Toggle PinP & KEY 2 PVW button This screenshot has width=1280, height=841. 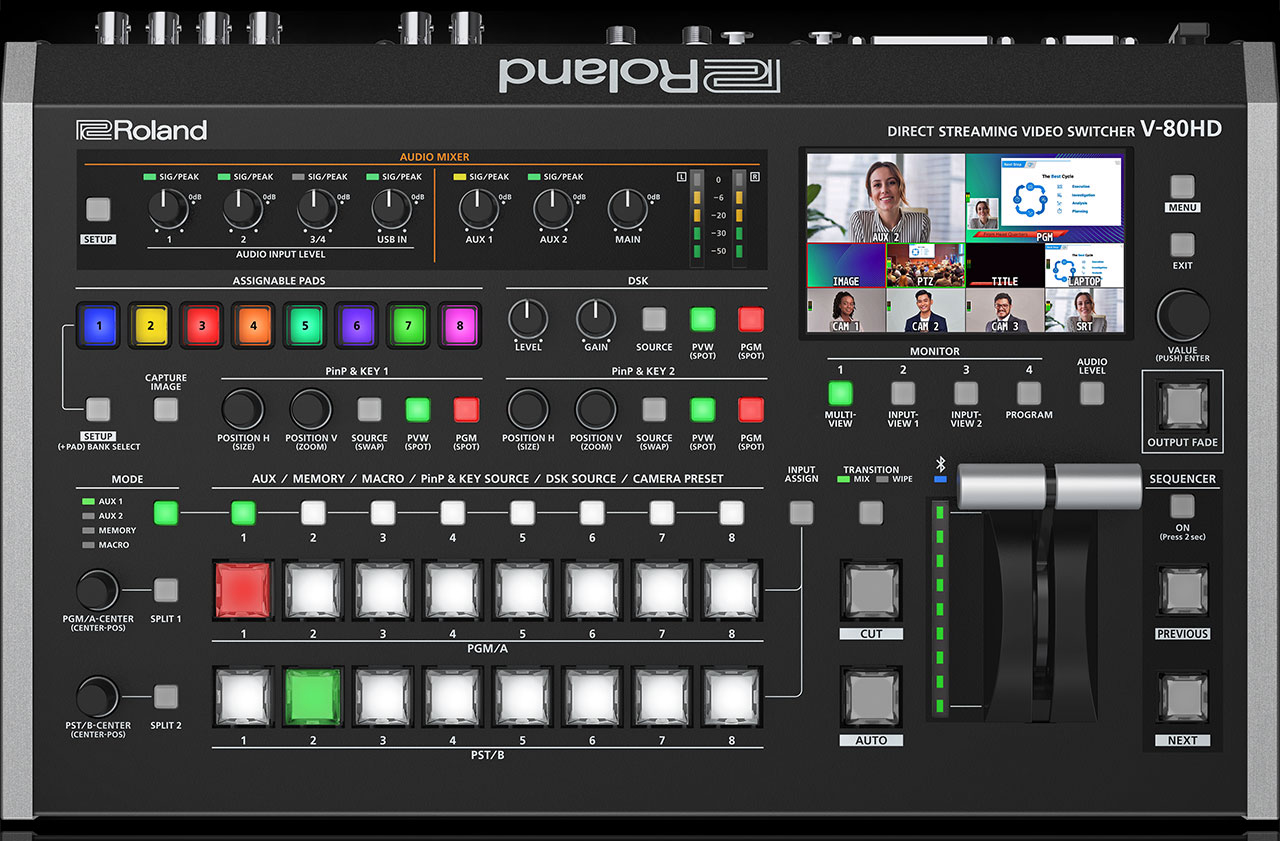[x=703, y=409]
